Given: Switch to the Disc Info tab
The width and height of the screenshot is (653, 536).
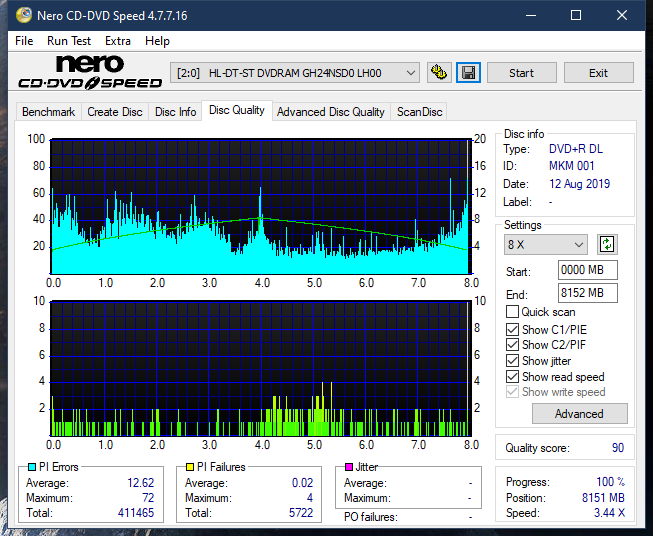Looking at the screenshot, I should click(175, 112).
